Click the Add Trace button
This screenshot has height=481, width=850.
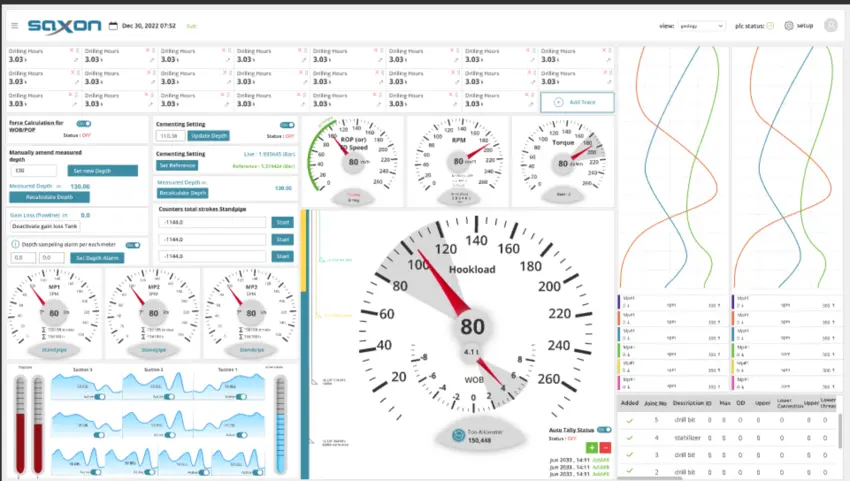[x=577, y=102]
